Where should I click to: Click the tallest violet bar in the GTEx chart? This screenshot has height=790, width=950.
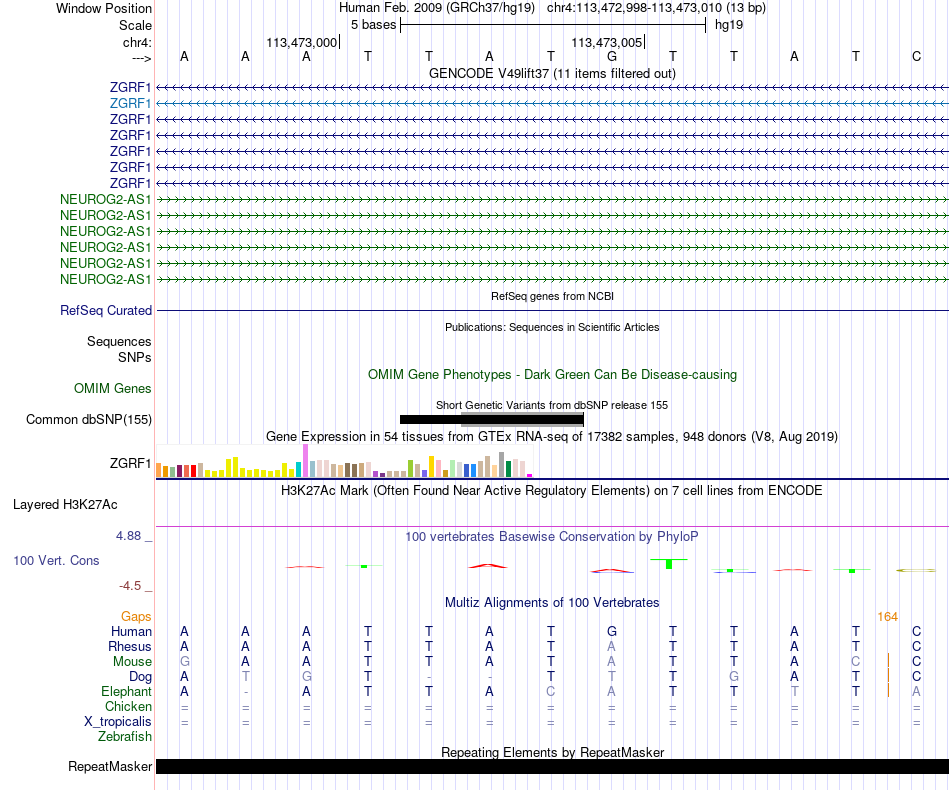305,461
